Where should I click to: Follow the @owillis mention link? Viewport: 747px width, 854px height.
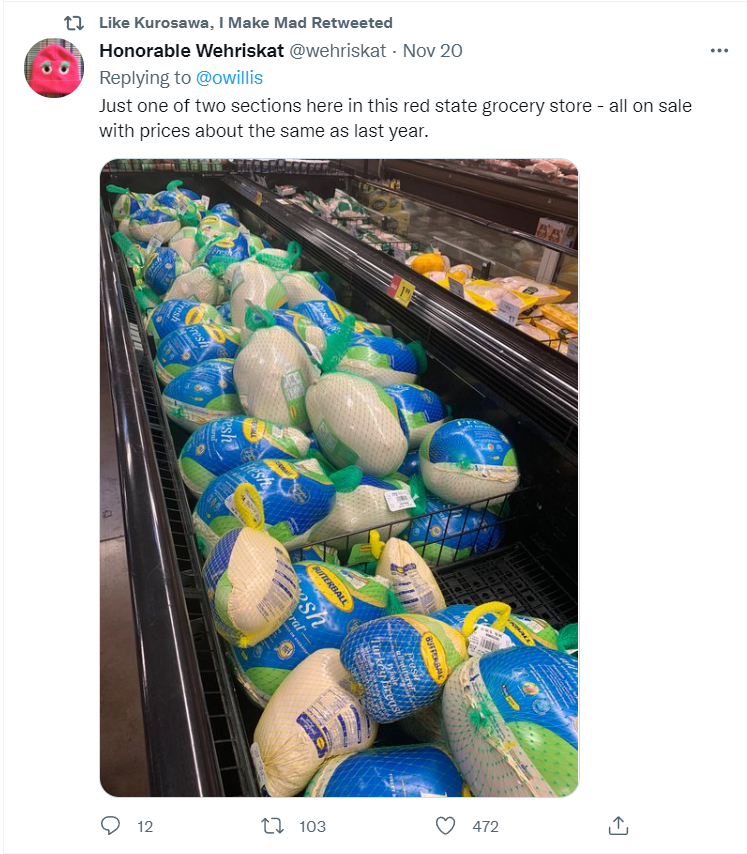229,78
